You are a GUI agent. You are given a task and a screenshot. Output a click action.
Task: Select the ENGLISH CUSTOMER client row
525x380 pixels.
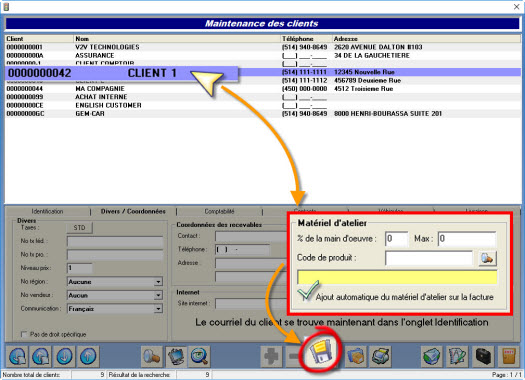coord(262,105)
